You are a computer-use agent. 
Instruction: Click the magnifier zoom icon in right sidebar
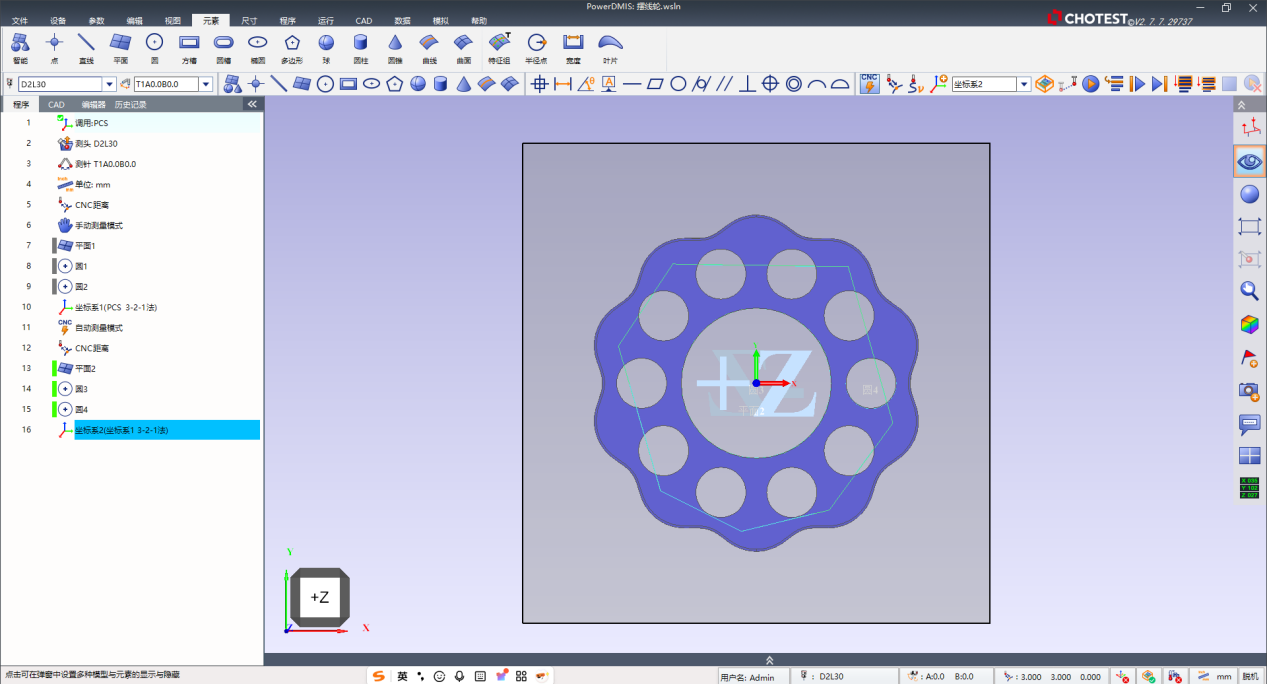pyautogui.click(x=1249, y=291)
